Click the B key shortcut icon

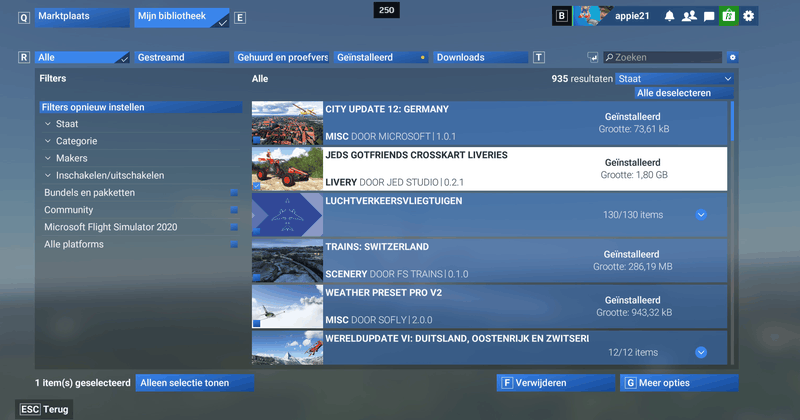coord(562,16)
